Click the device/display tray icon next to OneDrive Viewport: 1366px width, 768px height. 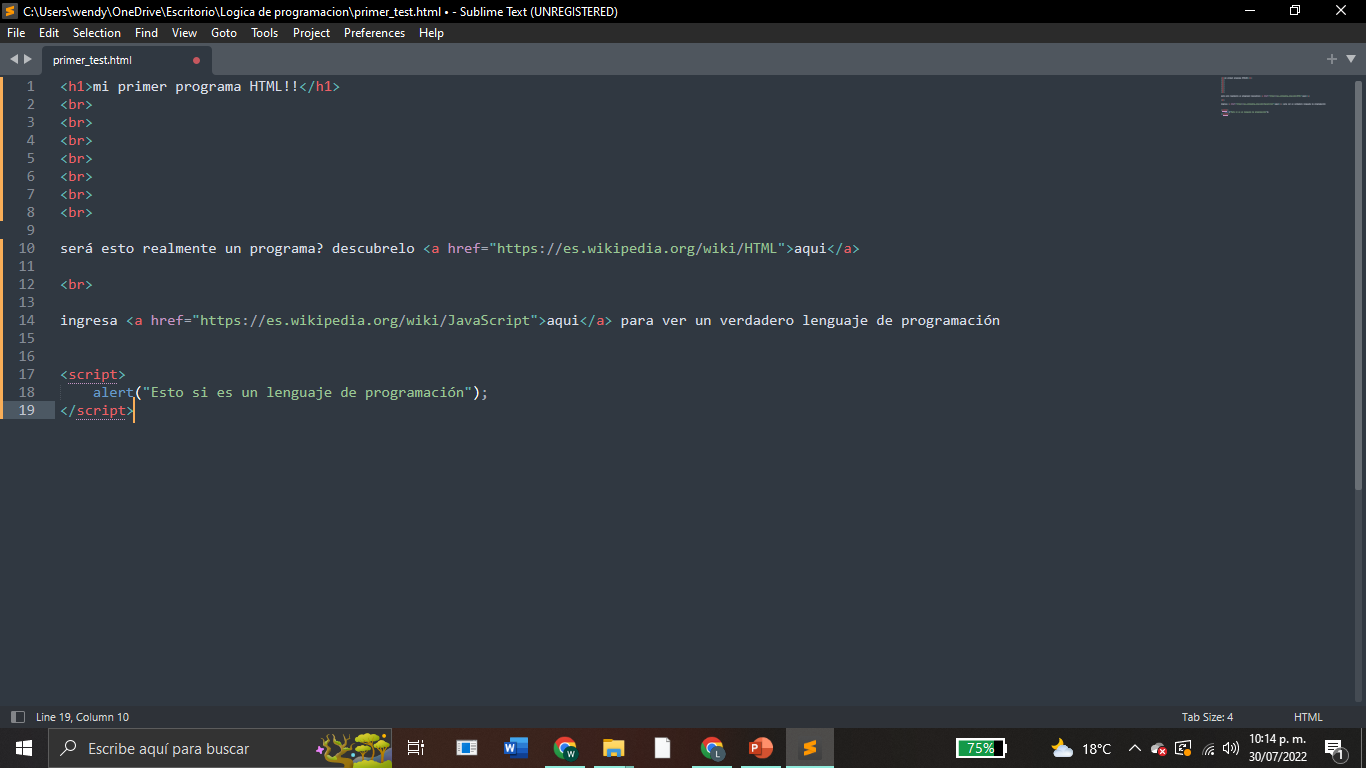(x=1184, y=748)
